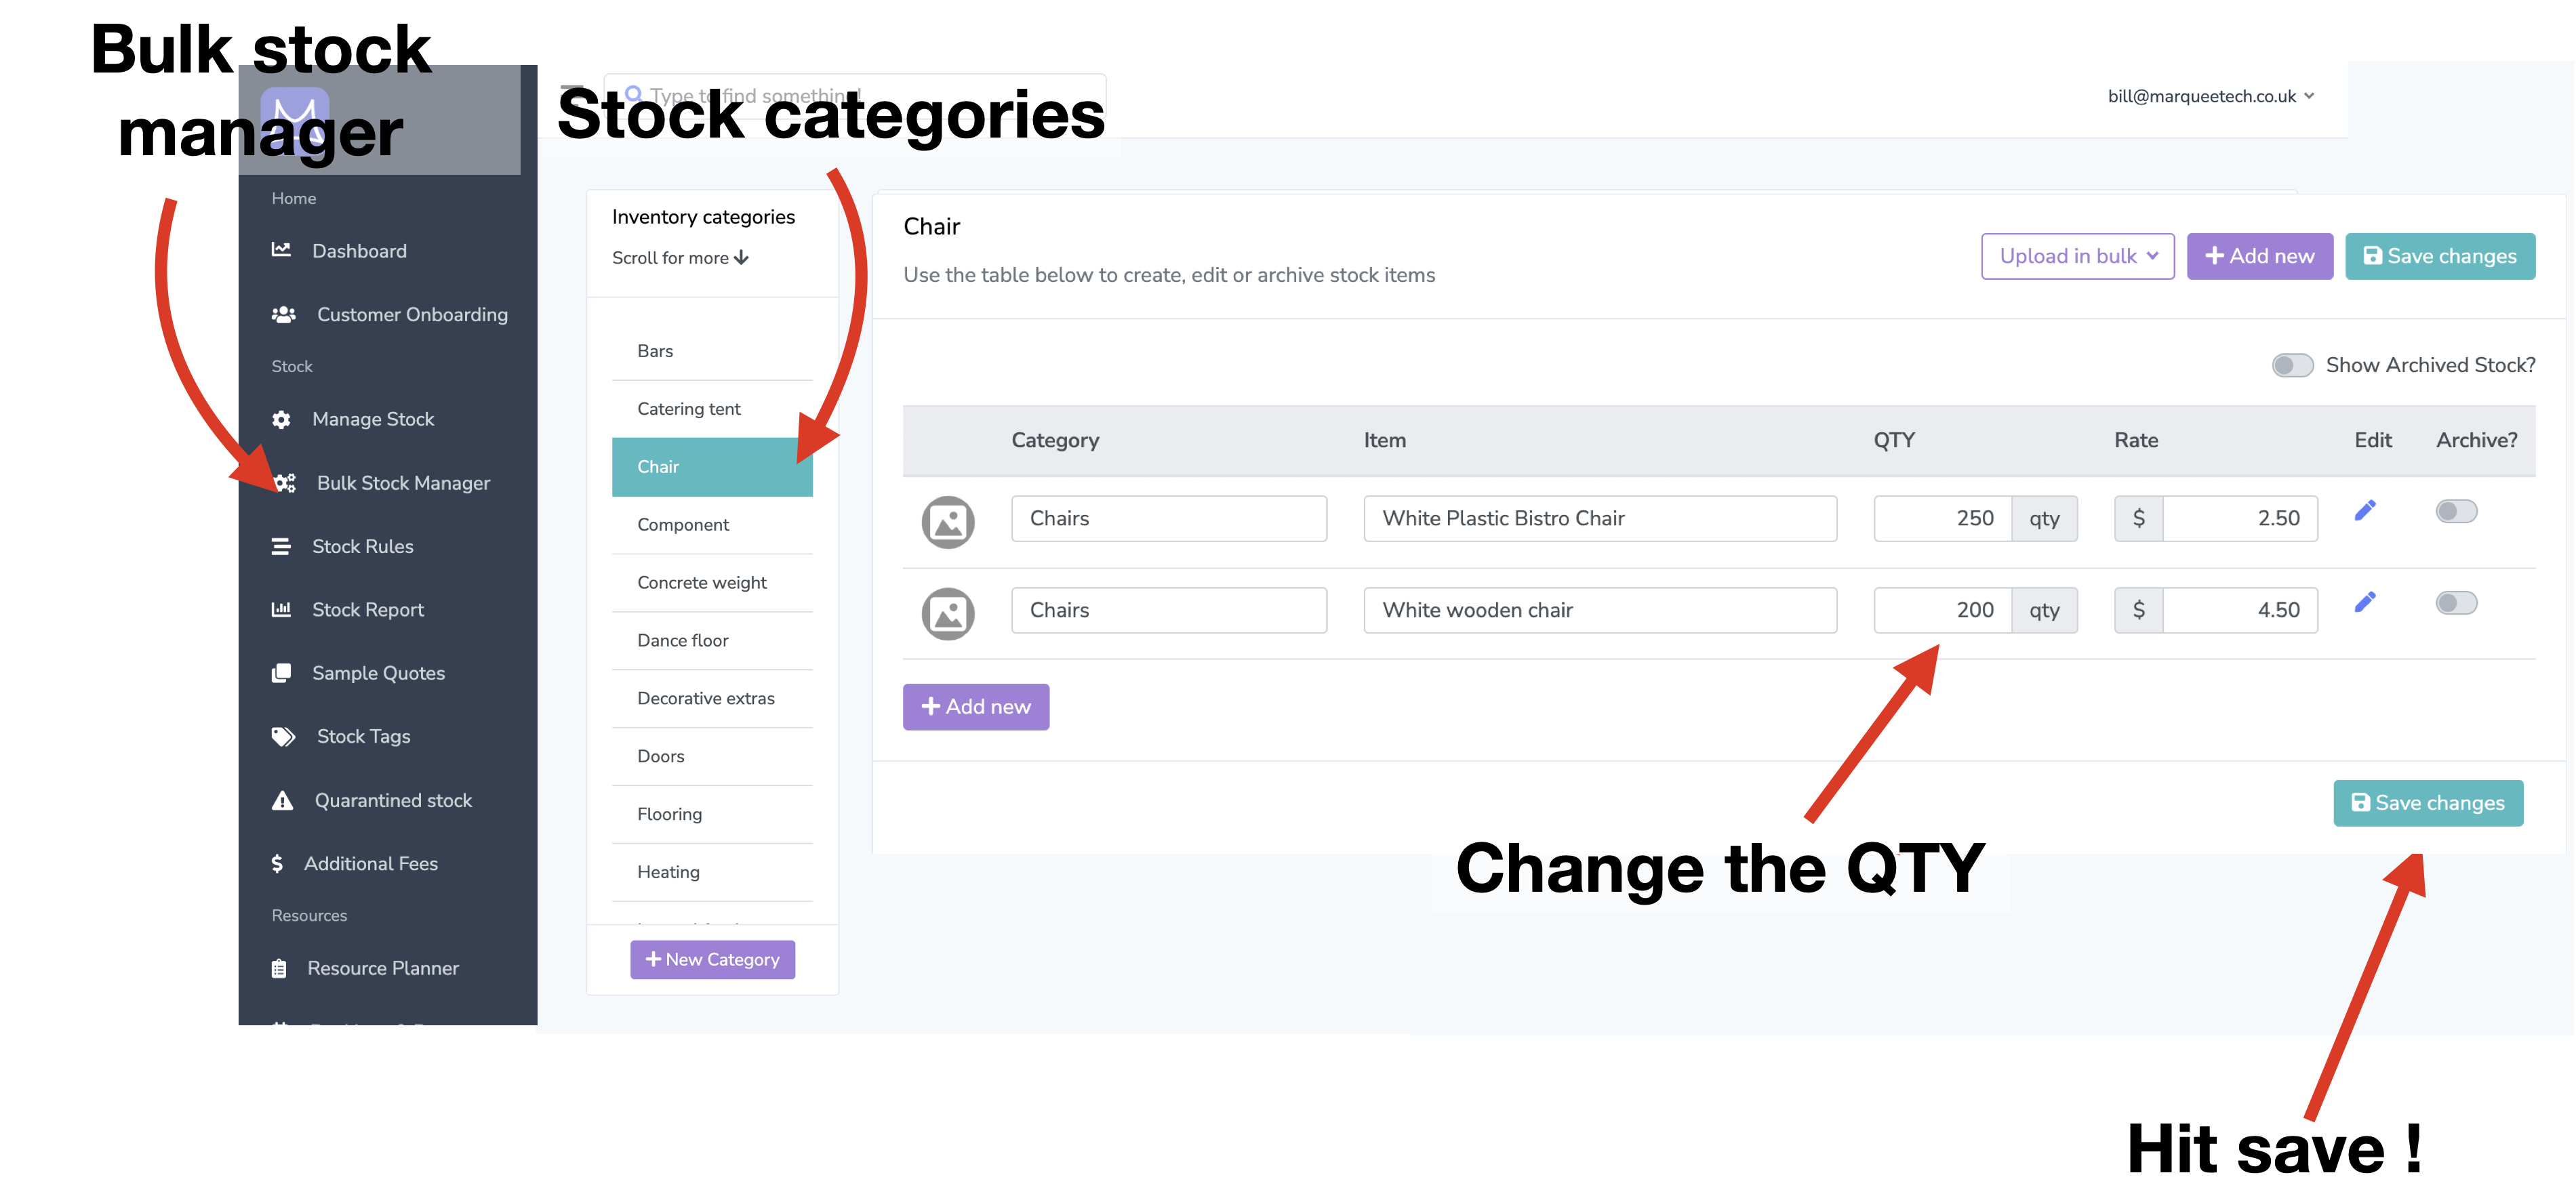Click the Manage Stock gear icon

click(281, 419)
